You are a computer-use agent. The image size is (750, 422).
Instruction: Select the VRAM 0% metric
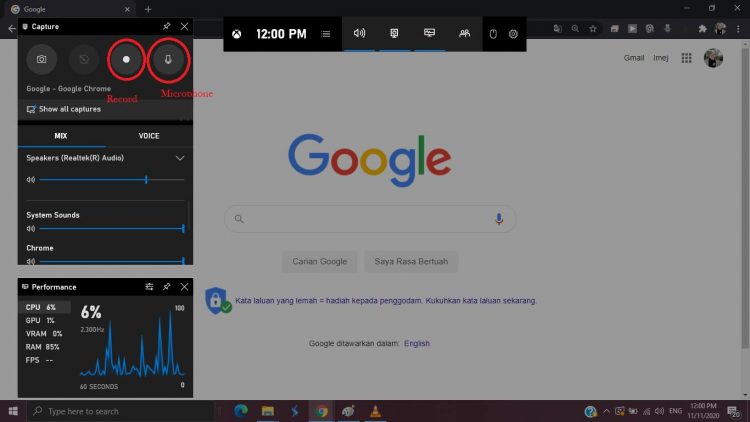tap(44, 333)
